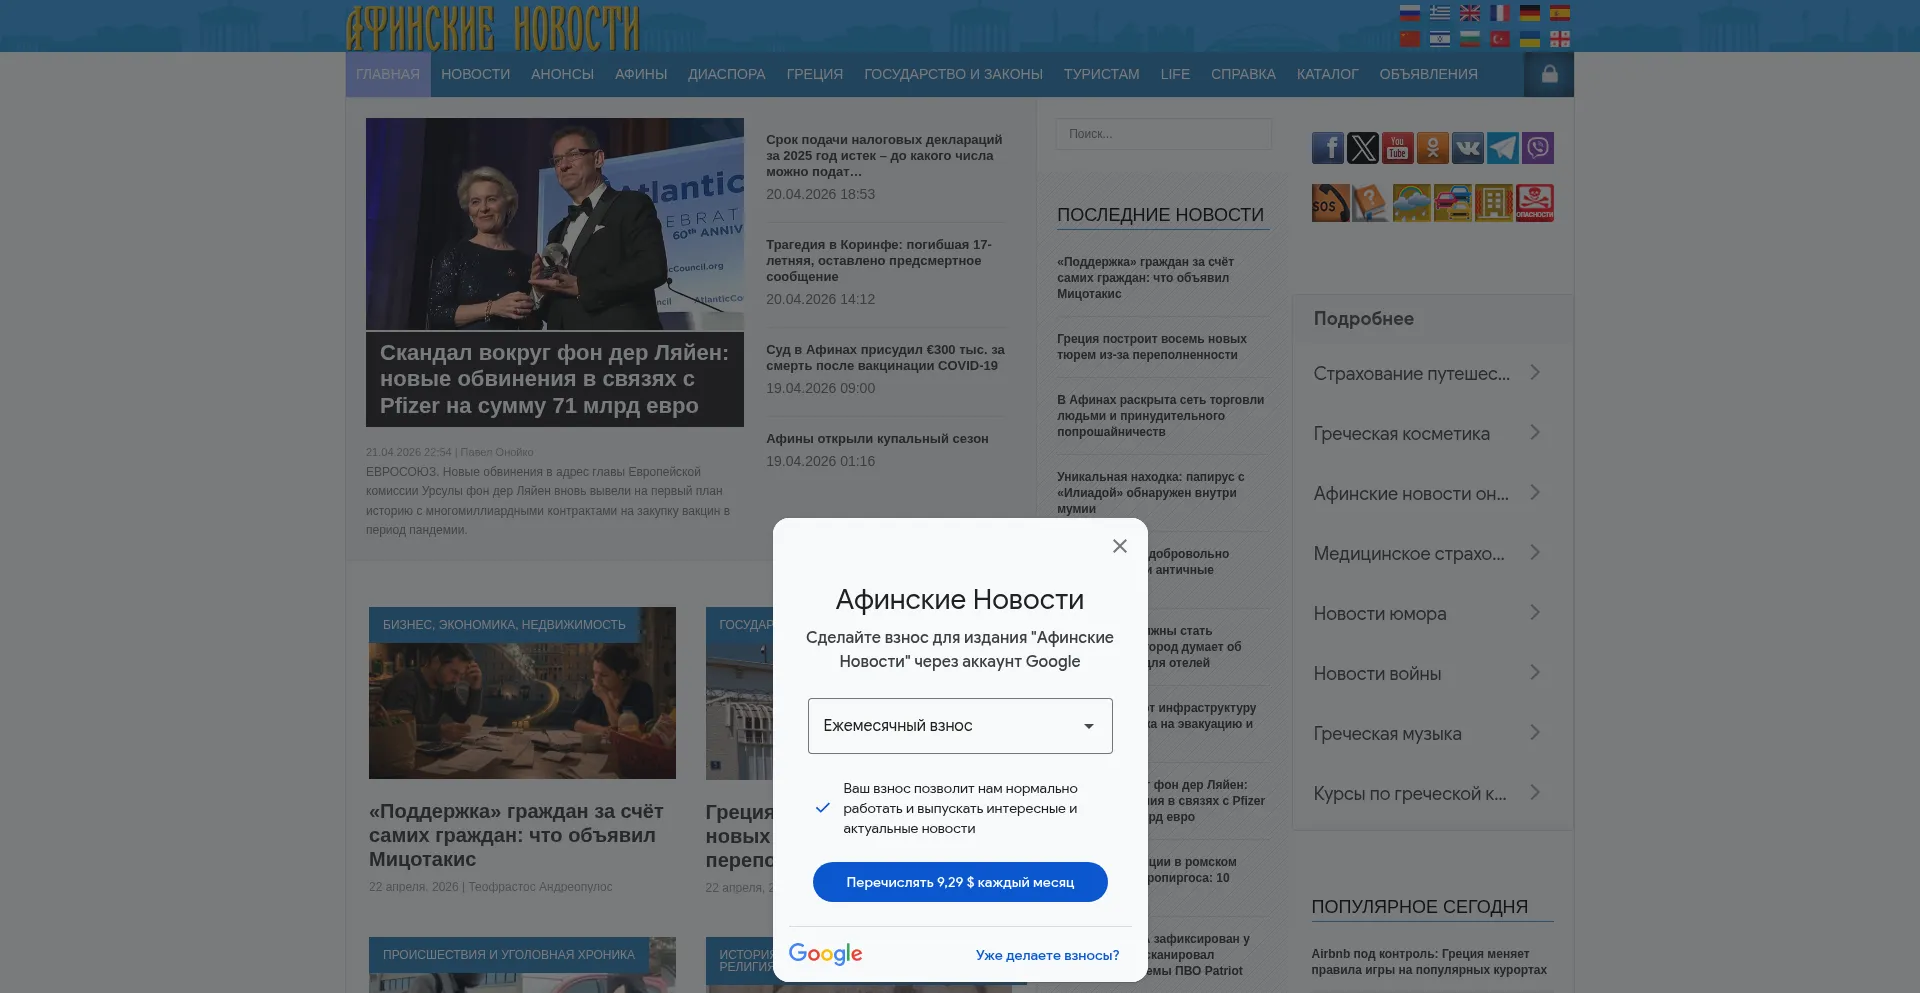The height and width of the screenshot is (993, 1920).
Task: Pick the Ukrainian flag language
Action: pyautogui.click(x=1530, y=39)
